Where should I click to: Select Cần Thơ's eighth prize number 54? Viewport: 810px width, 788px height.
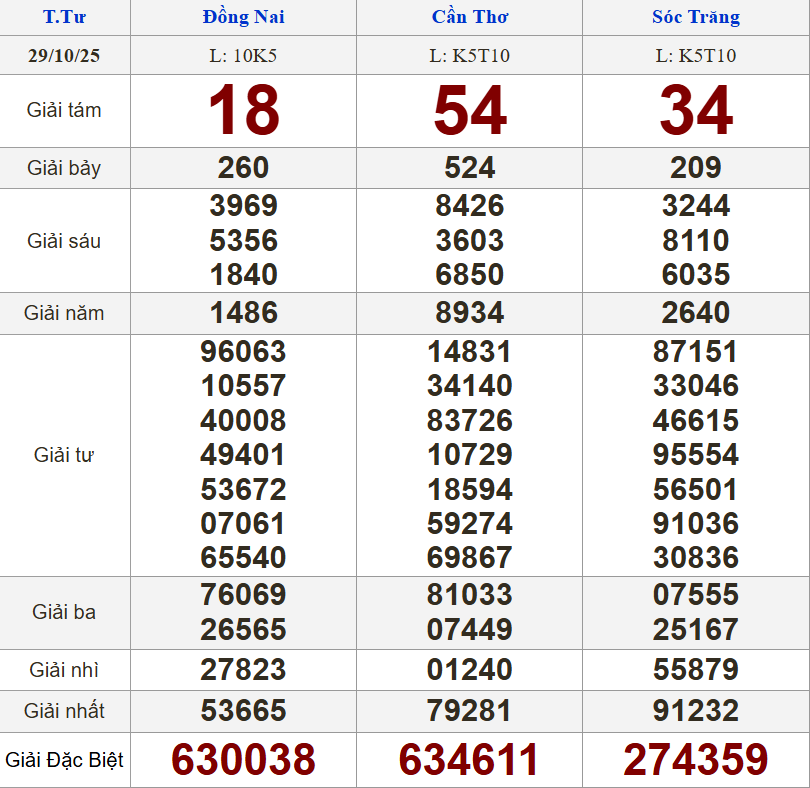tap(469, 111)
